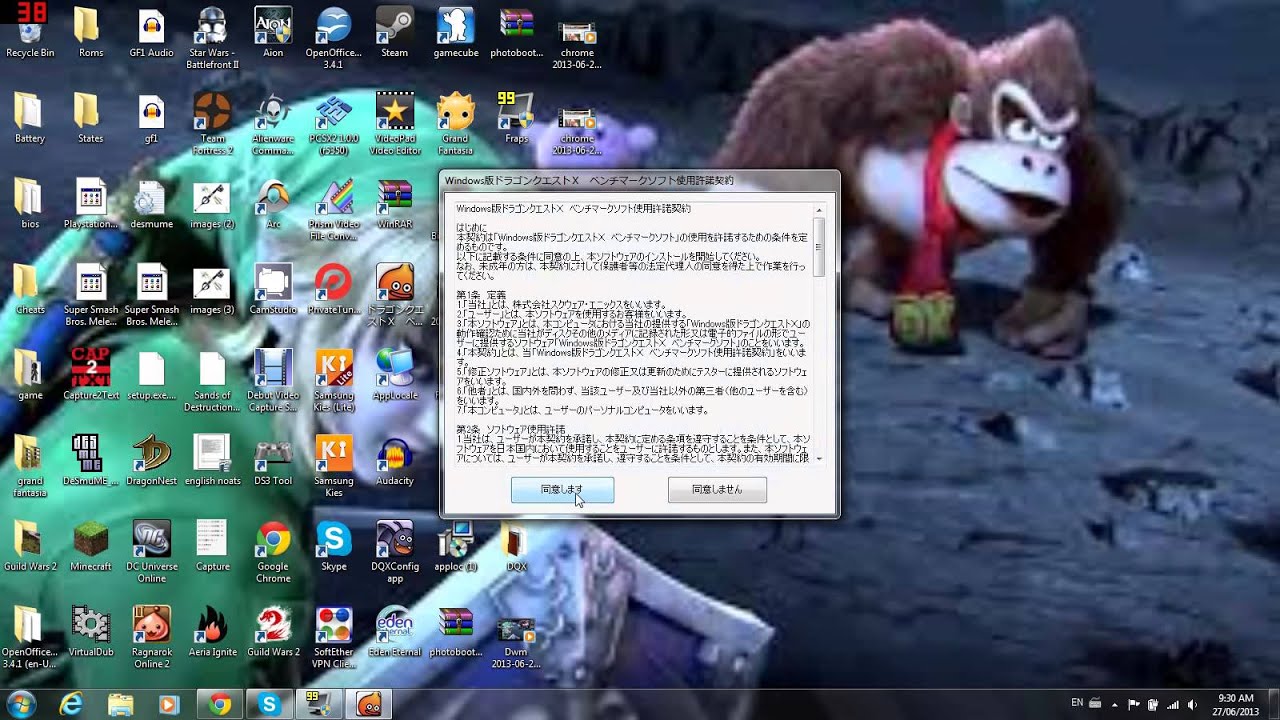This screenshot has width=1280, height=720.
Task: Select the Grand Fantasia shortcut
Action: [x=455, y=124]
